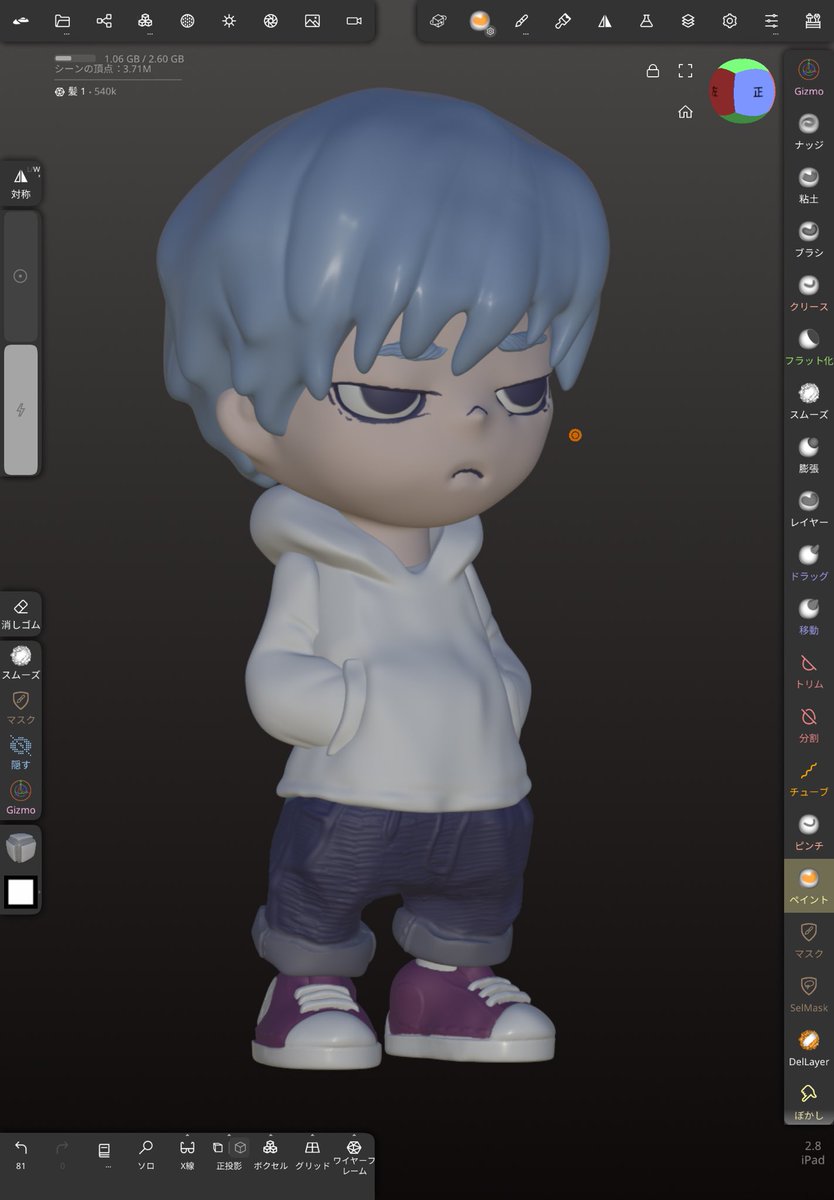
Task: Lock the camera with padlock icon
Action: (653, 71)
